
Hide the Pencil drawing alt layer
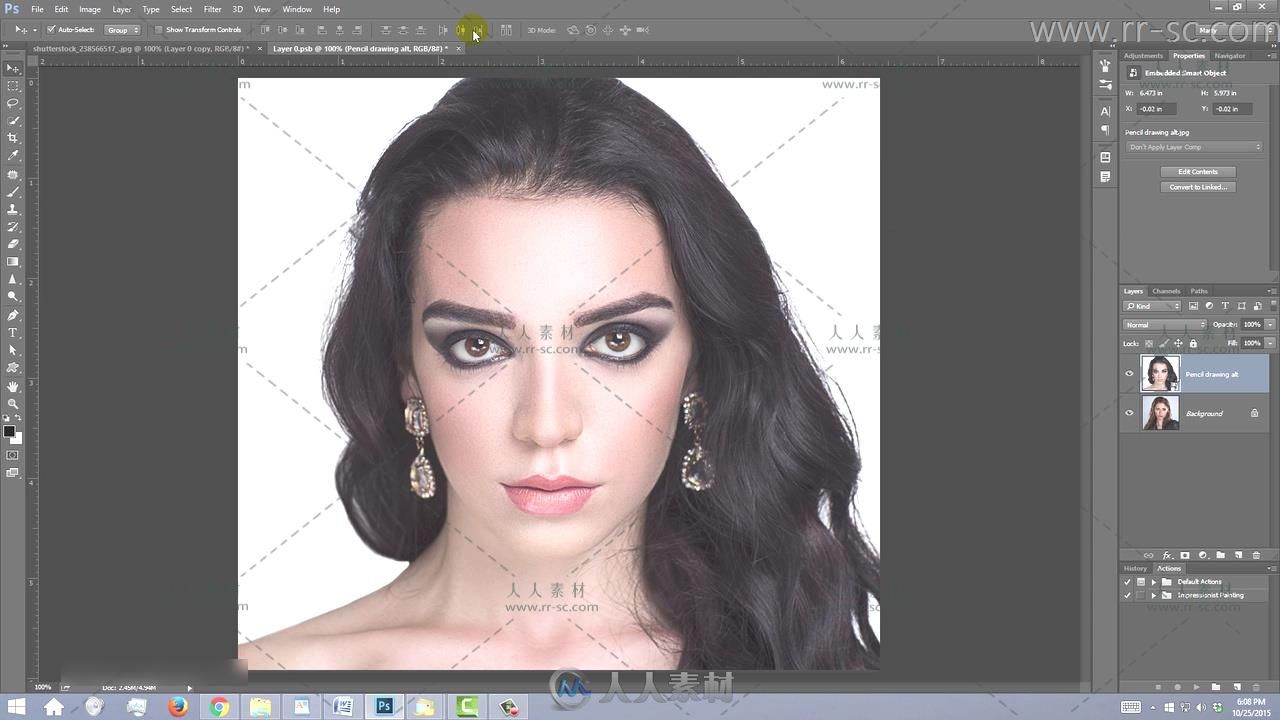tap(1130, 374)
